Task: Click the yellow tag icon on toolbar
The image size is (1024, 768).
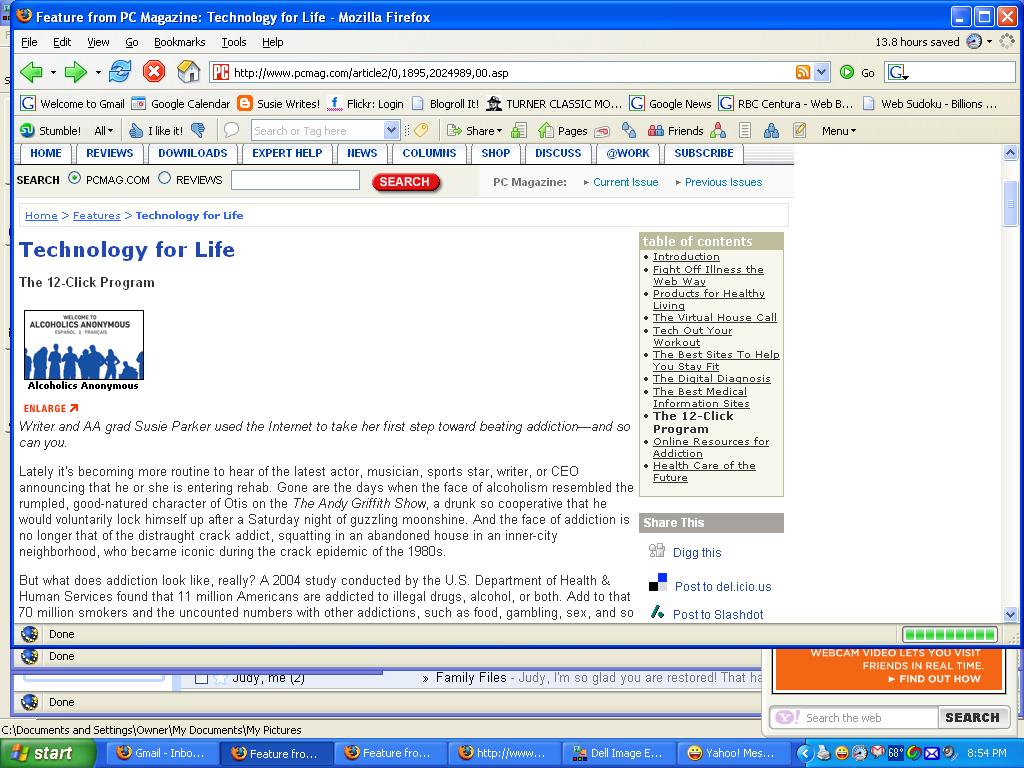Action: click(421, 131)
